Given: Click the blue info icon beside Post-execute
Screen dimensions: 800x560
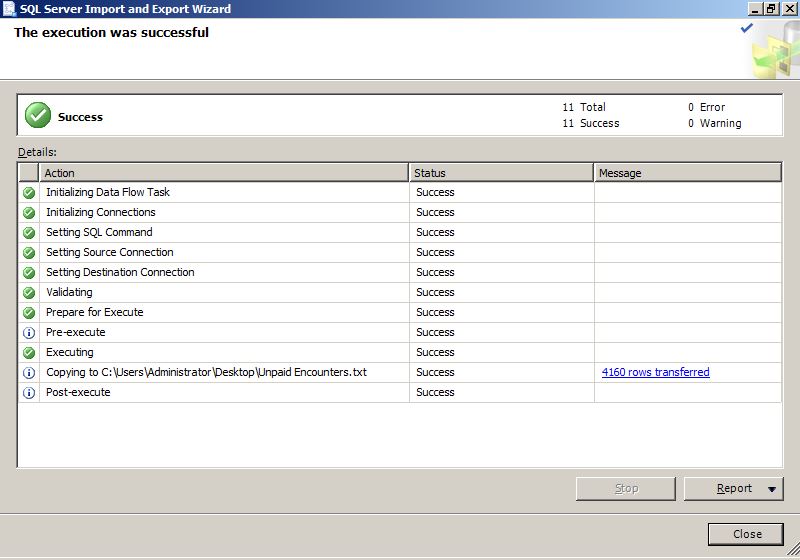Looking at the screenshot, I should pos(29,393).
